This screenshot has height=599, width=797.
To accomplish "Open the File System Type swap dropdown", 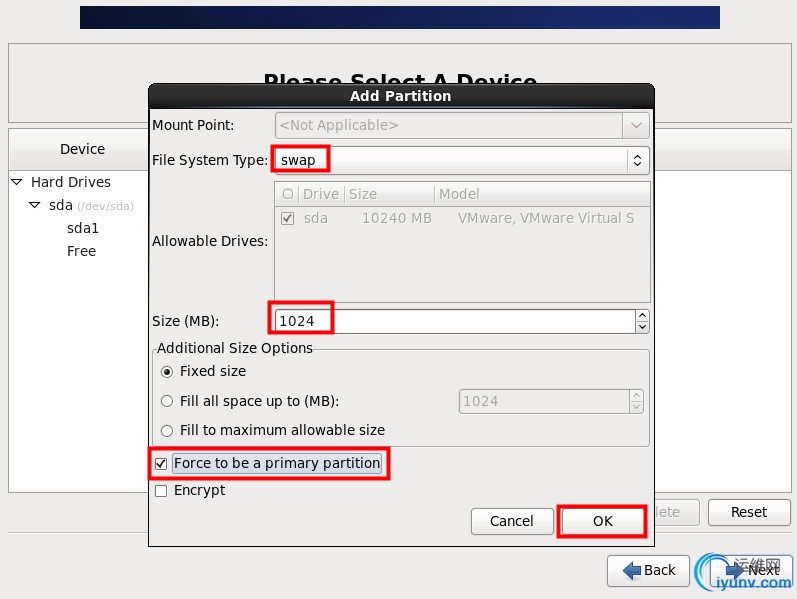I will tap(462, 160).
